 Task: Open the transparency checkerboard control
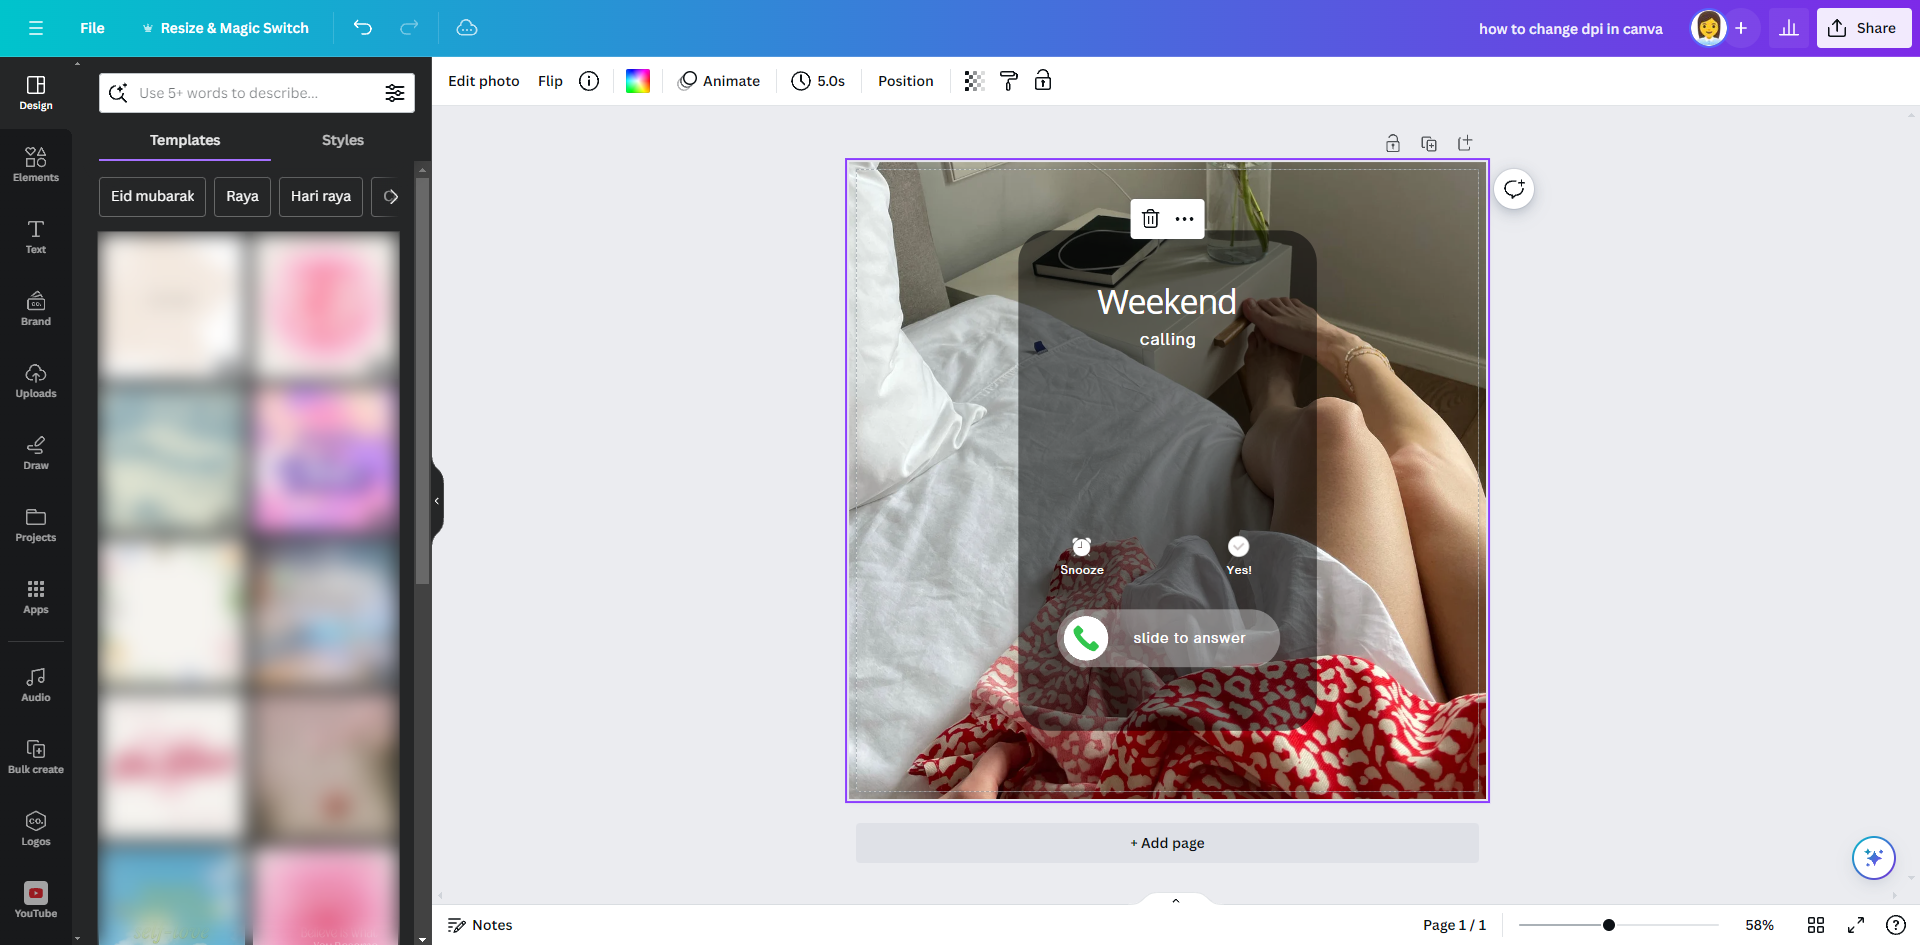point(974,81)
